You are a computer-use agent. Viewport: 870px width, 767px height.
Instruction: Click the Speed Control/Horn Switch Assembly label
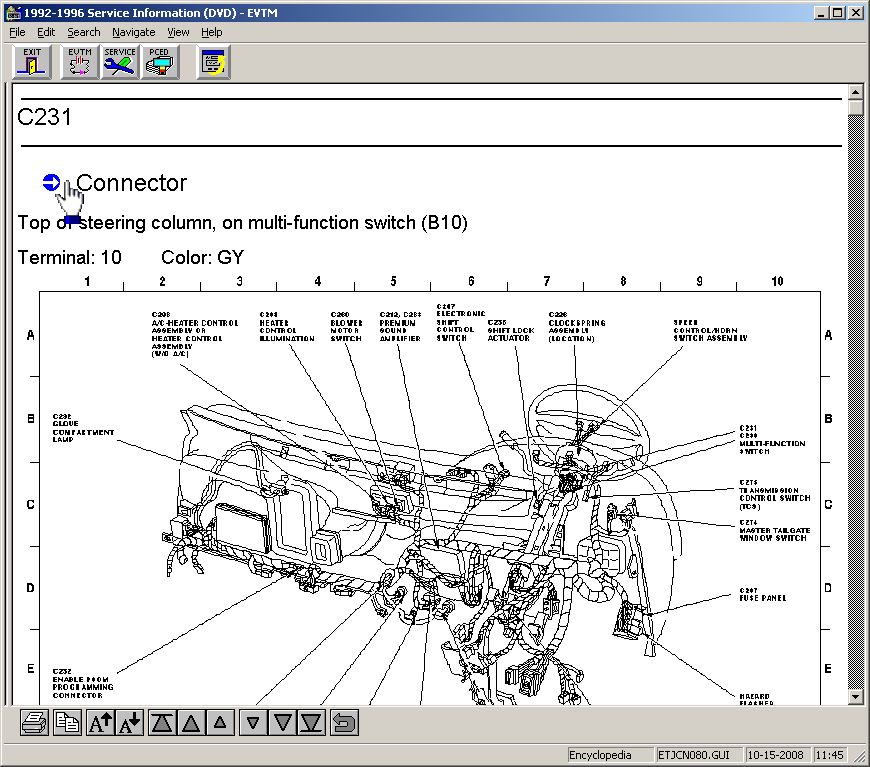[x=710, y=330]
